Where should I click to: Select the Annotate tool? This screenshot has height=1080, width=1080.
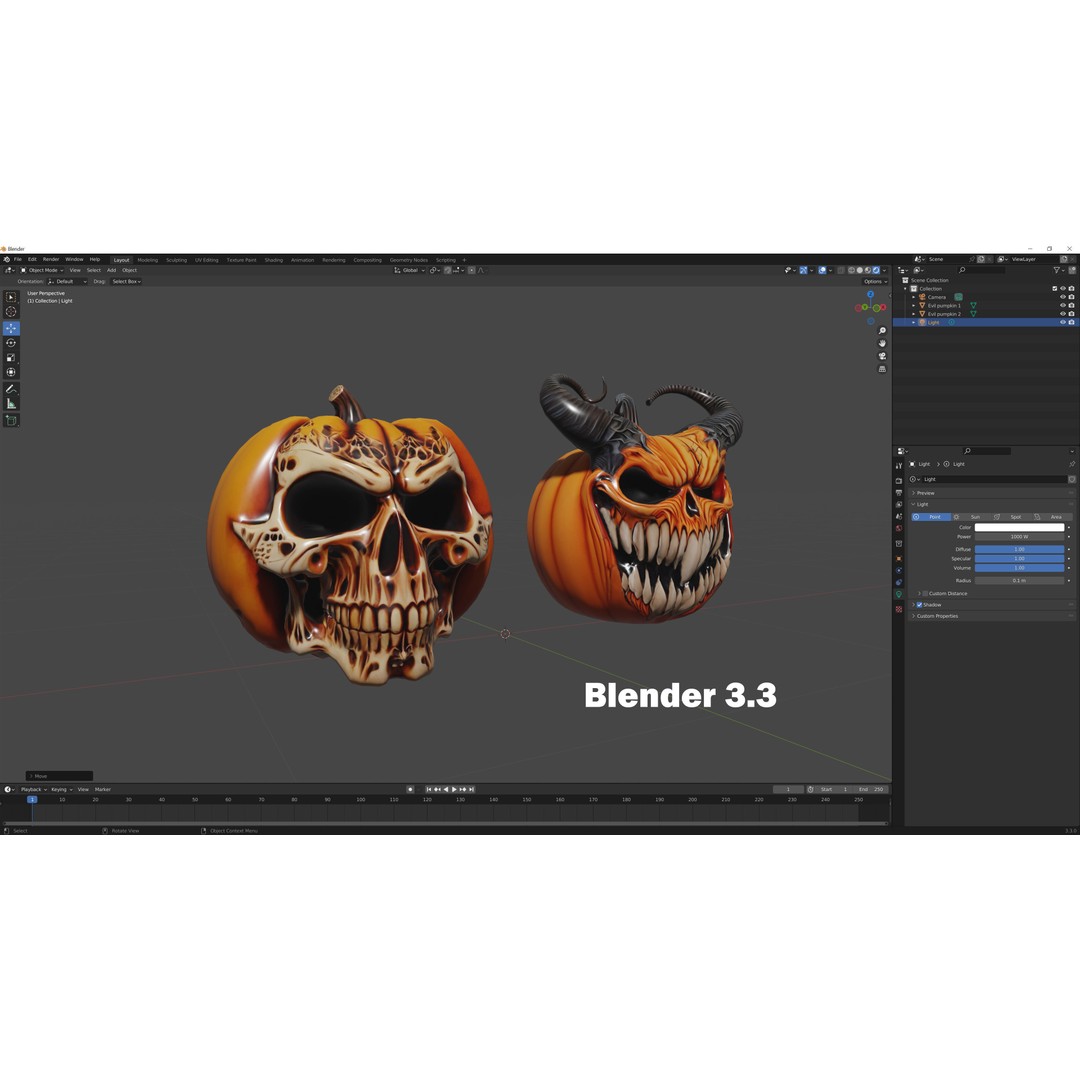[x=11, y=389]
